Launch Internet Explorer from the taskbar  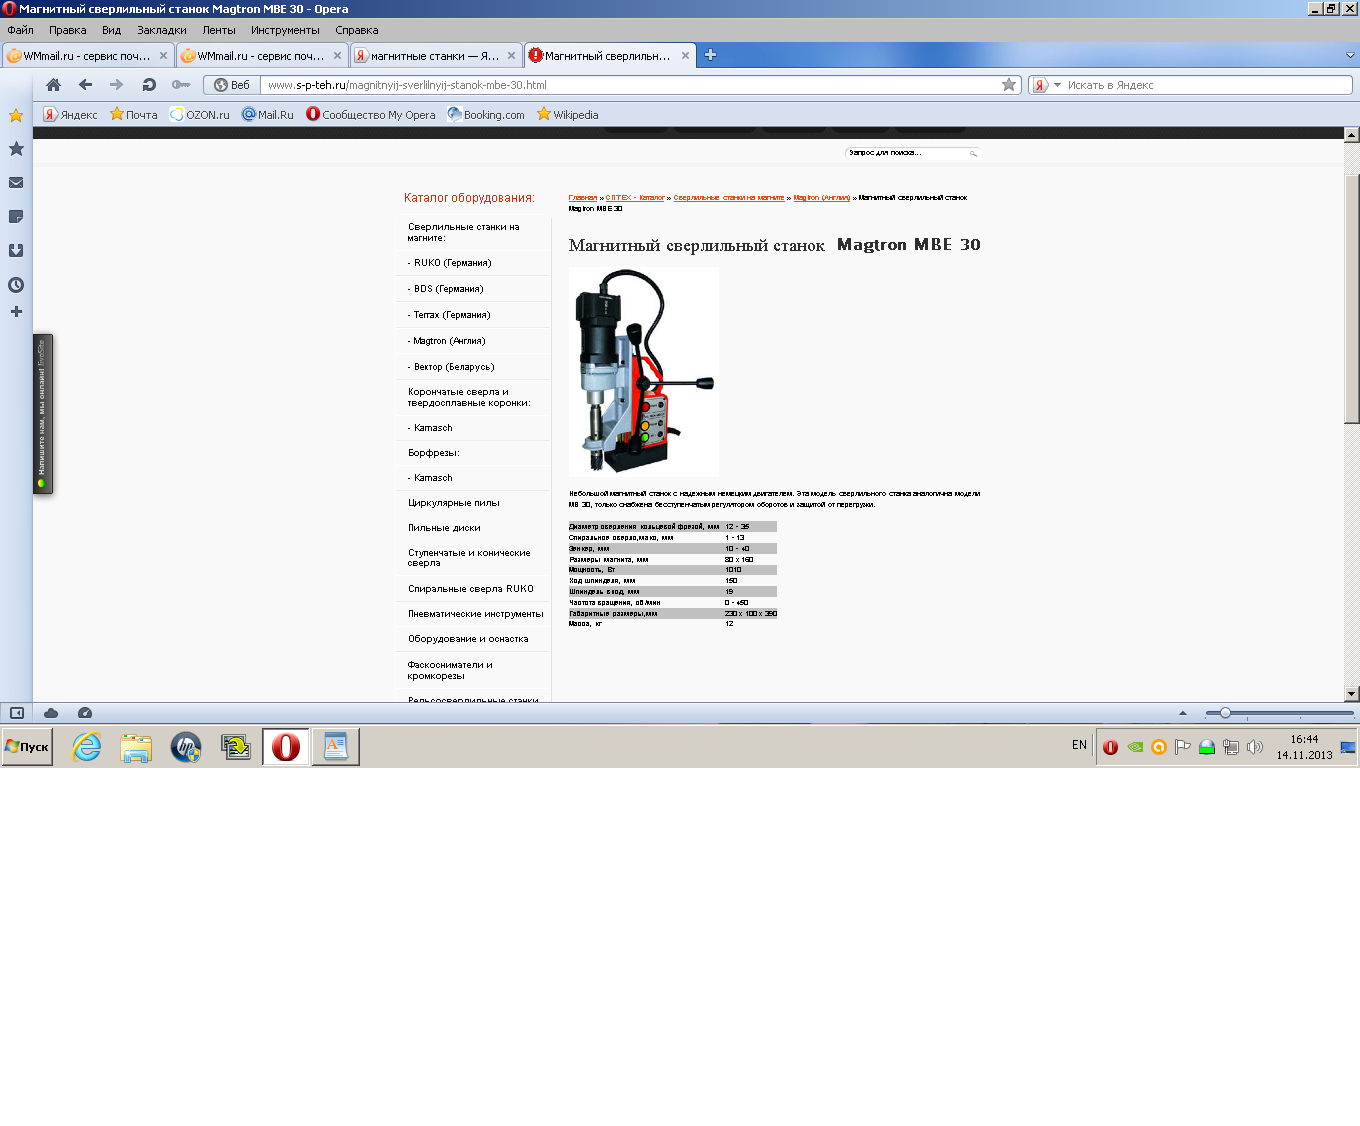coord(87,747)
